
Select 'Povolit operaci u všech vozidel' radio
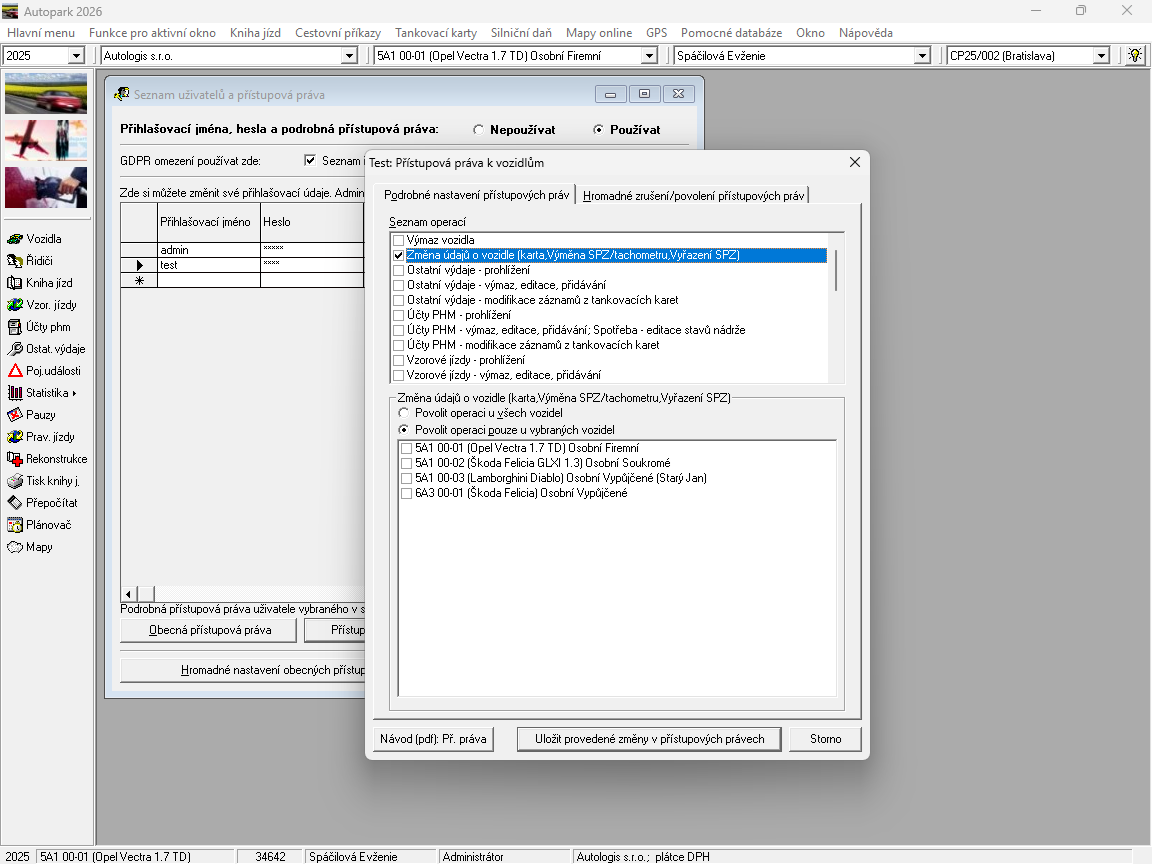pos(404,413)
